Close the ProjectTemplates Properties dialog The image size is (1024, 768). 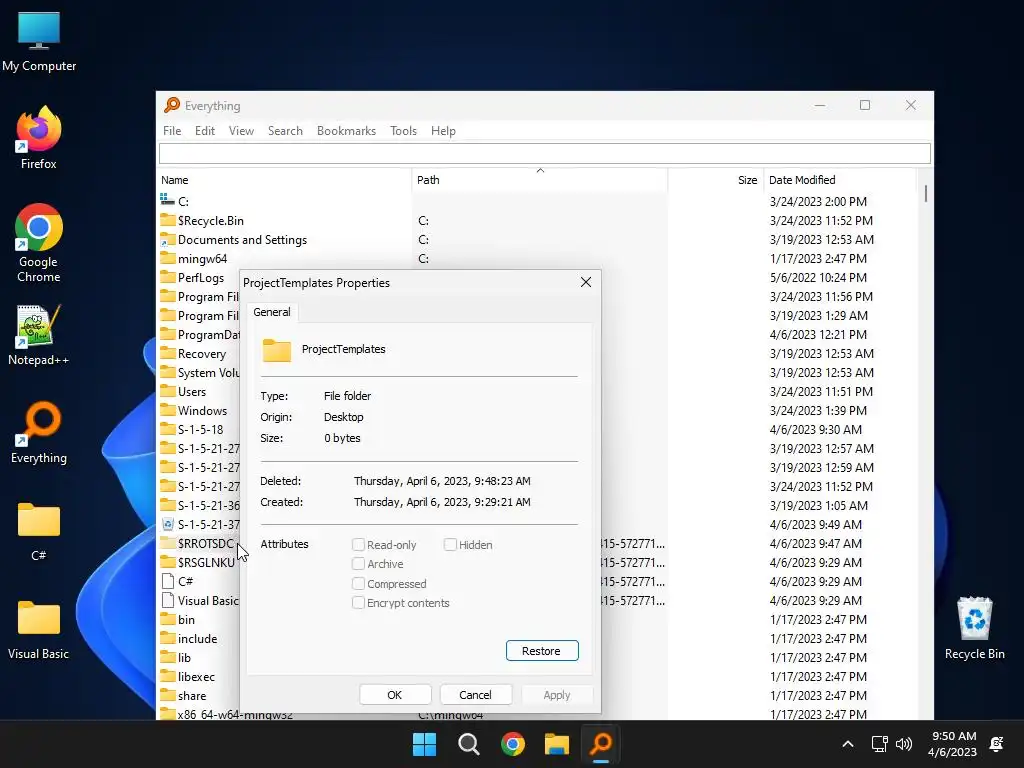tap(586, 282)
